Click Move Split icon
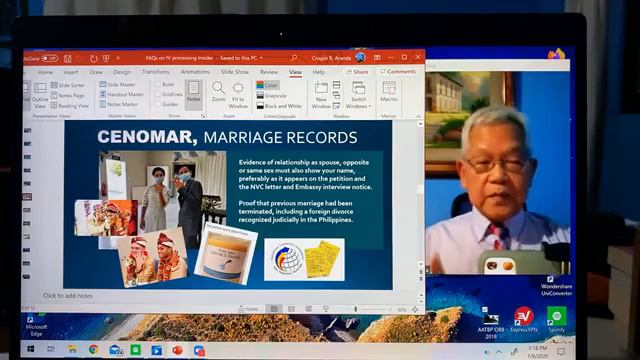Image resolution: width=640 pixels, height=360 pixels. (336, 106)
